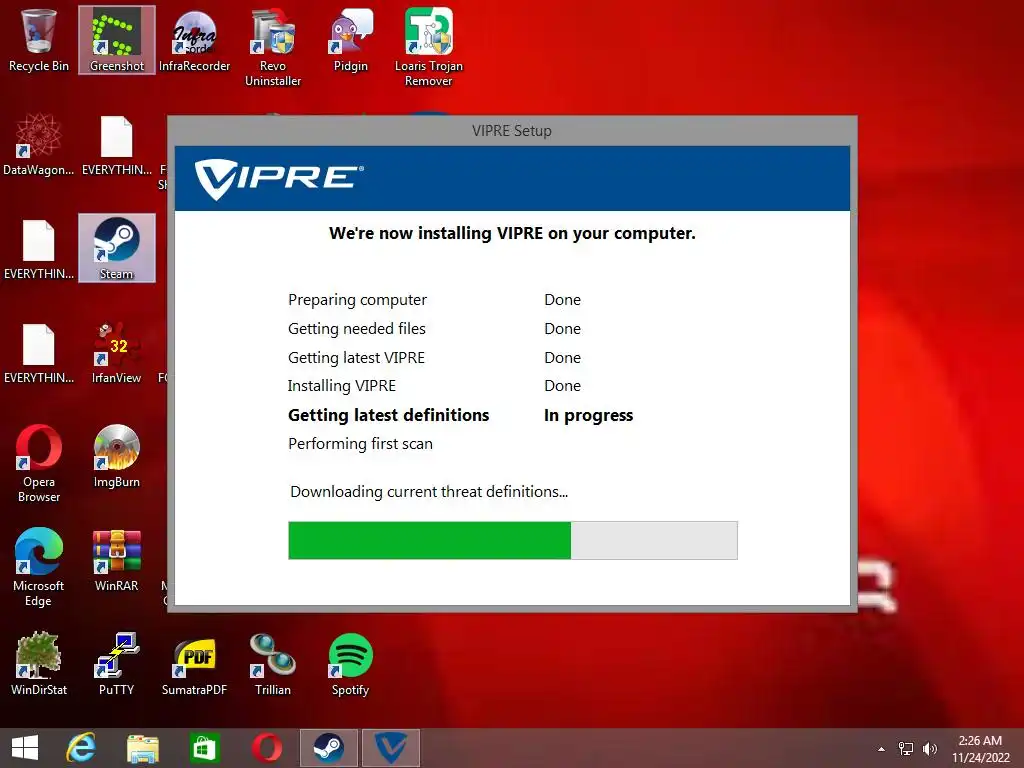Viewport: 1024px width, 768px height.
Task: Launch the Greenshot desktop shortcut
Action: (117, 40)
